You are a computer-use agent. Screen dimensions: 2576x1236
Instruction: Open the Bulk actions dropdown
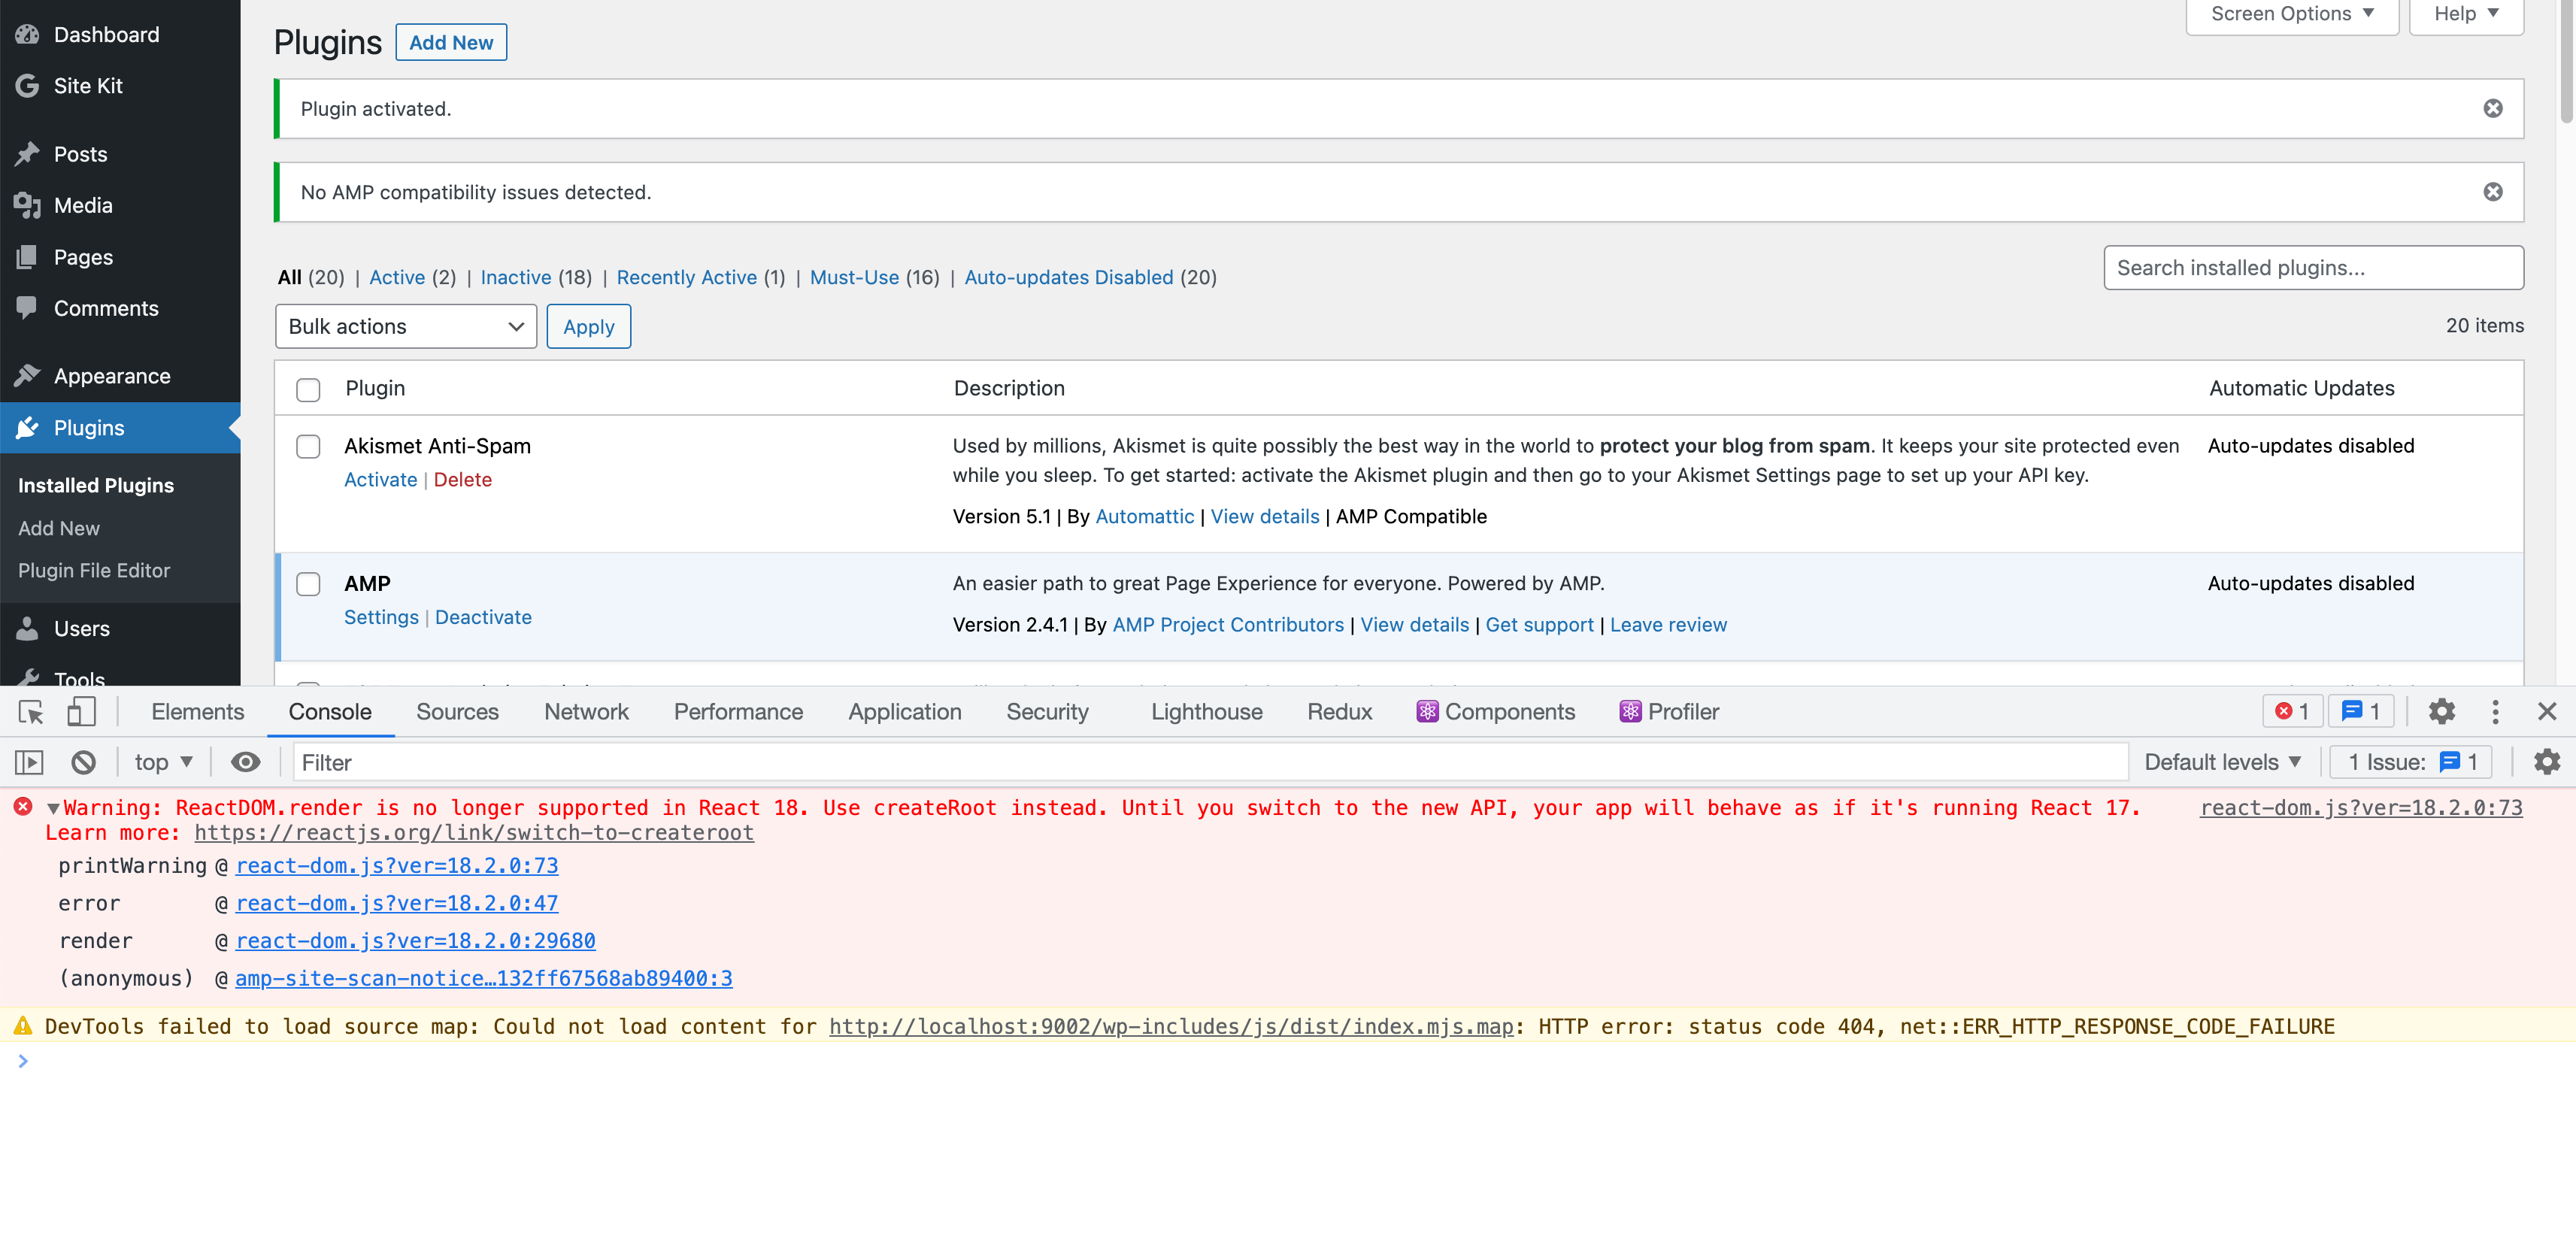[405, 326]
